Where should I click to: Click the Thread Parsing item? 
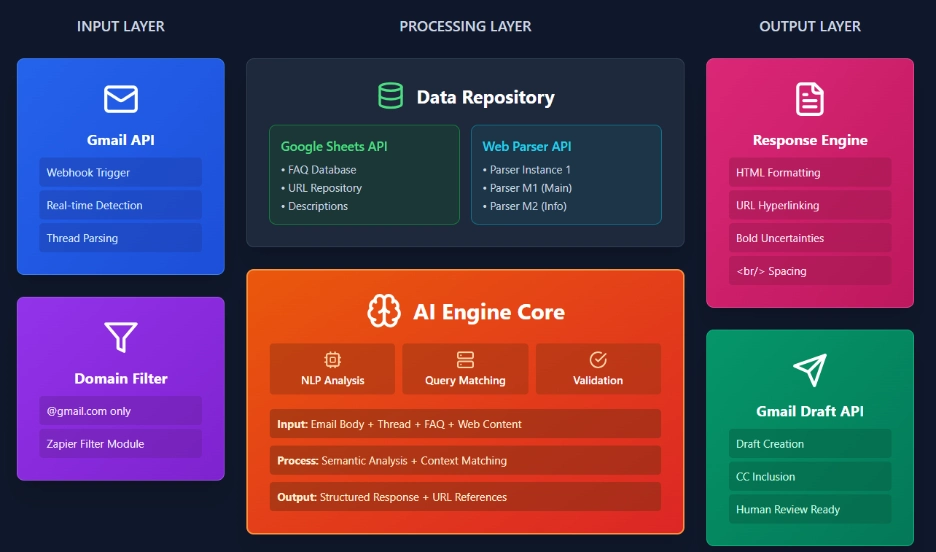click(x=121, y=238)
